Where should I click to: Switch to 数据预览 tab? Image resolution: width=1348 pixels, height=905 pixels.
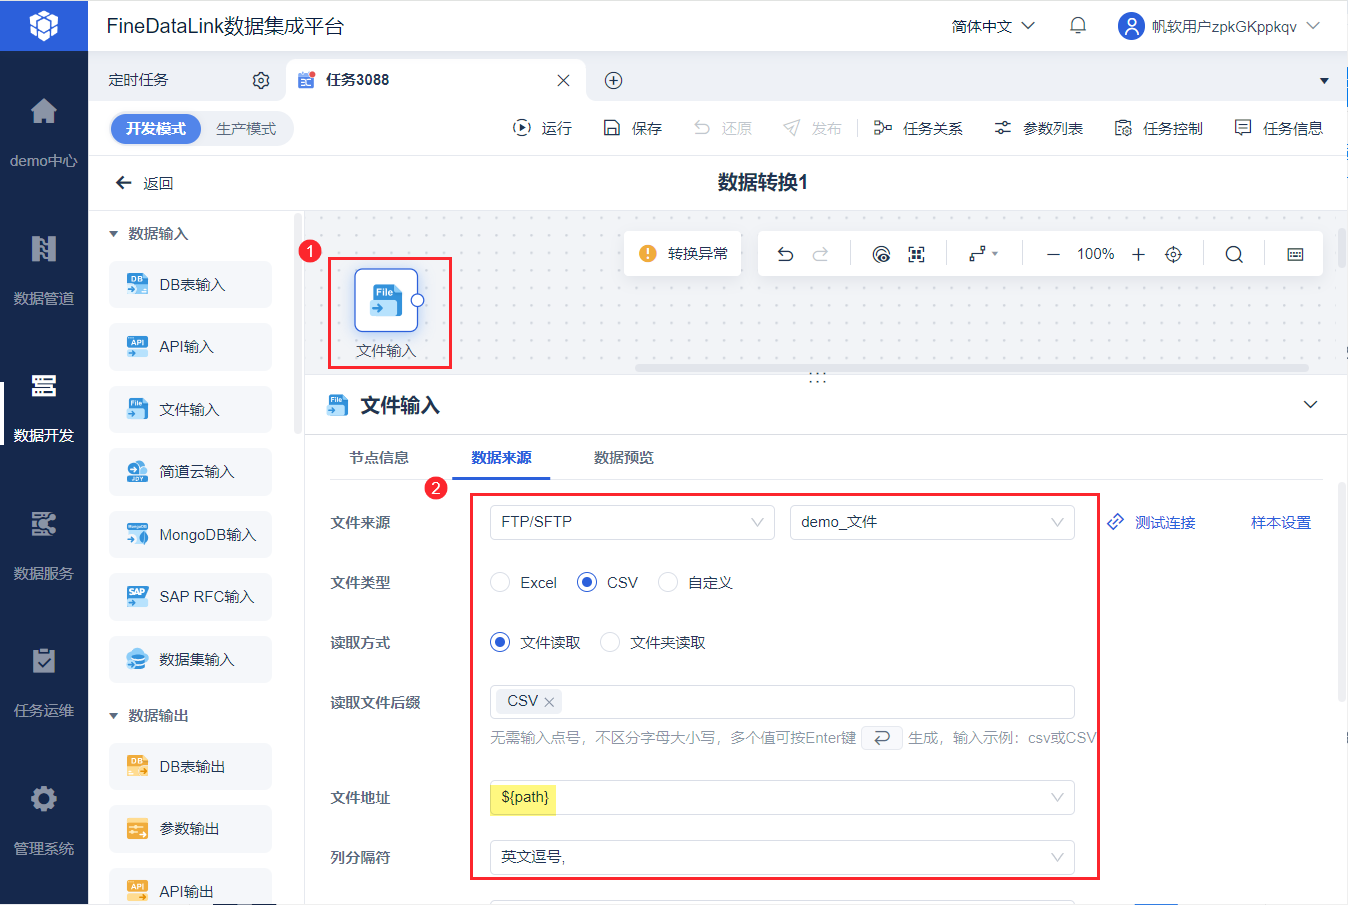(624, 458)
